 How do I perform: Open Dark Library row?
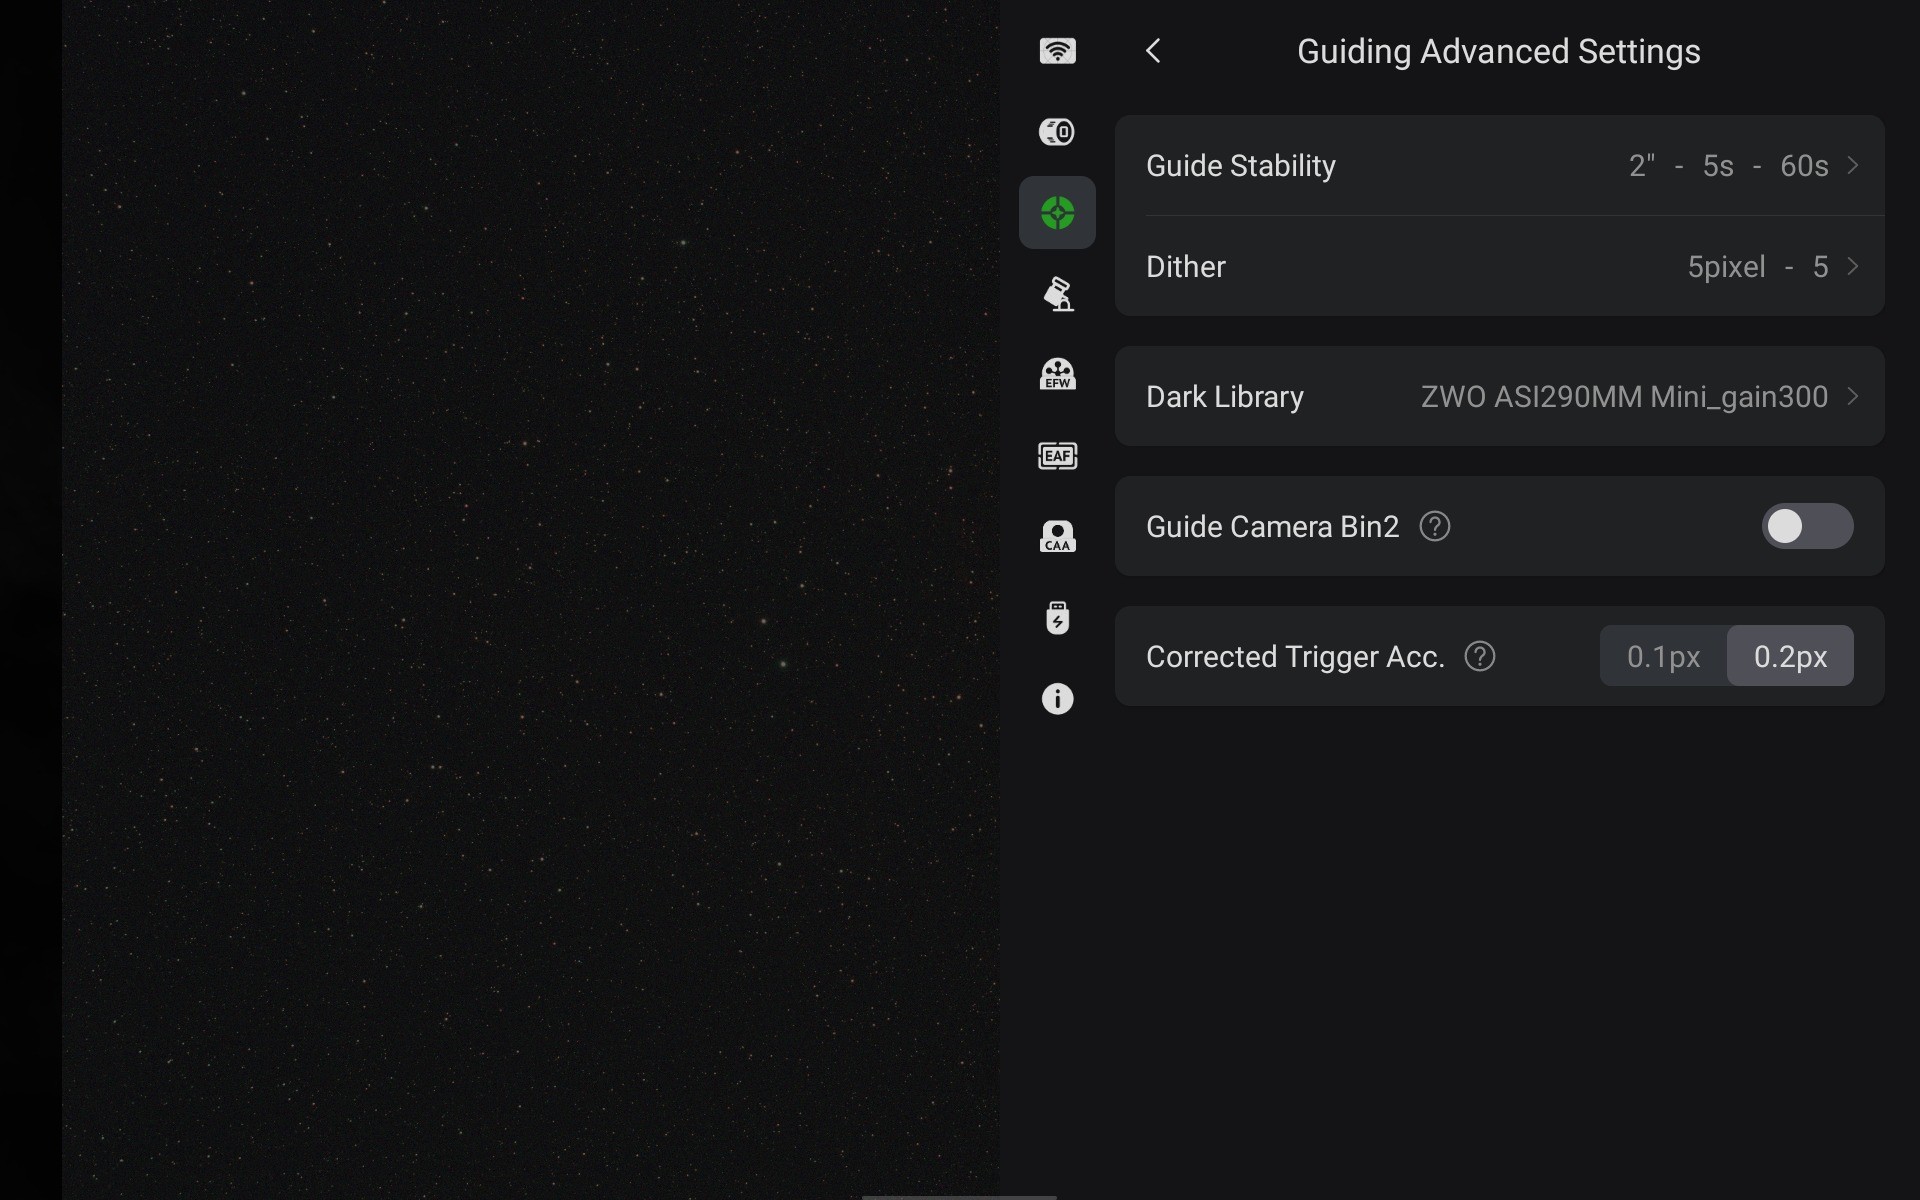(1500, 396)
